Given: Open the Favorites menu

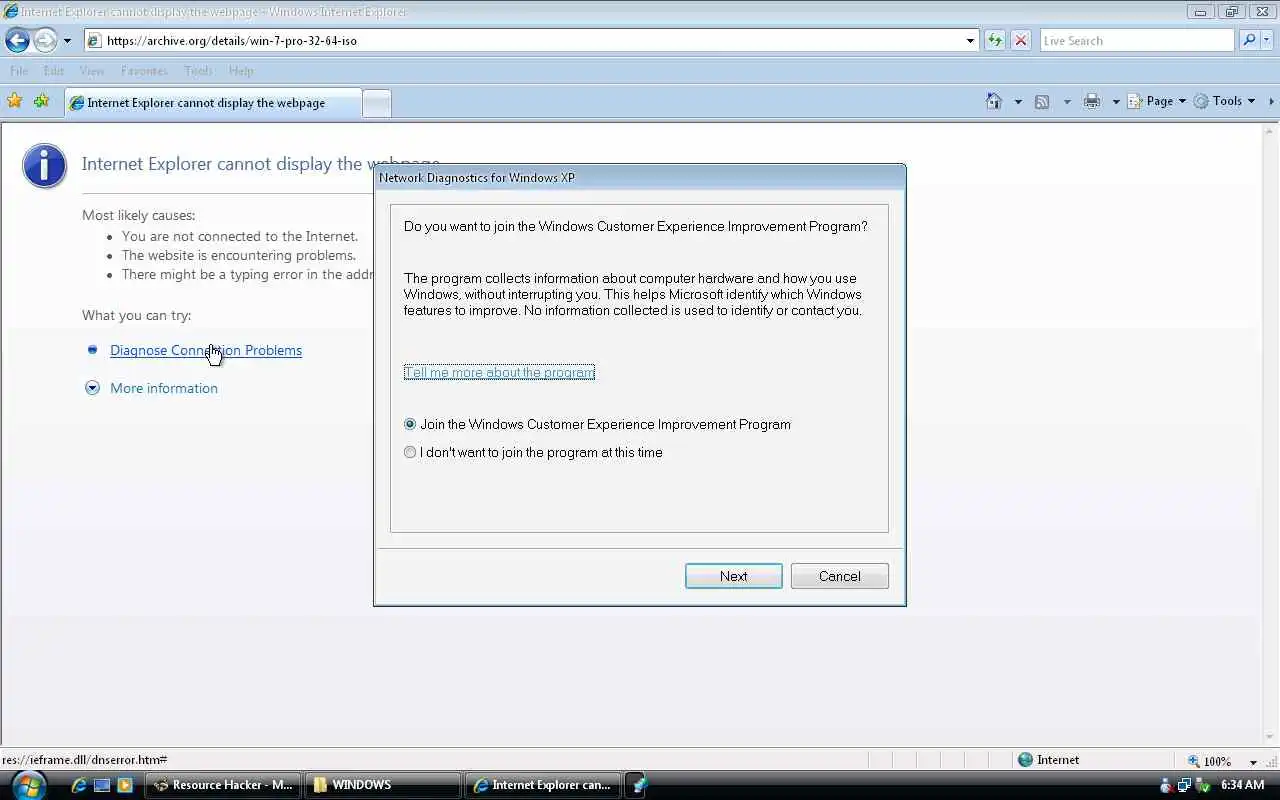Looking at the screenshot, I should point(144,71).
